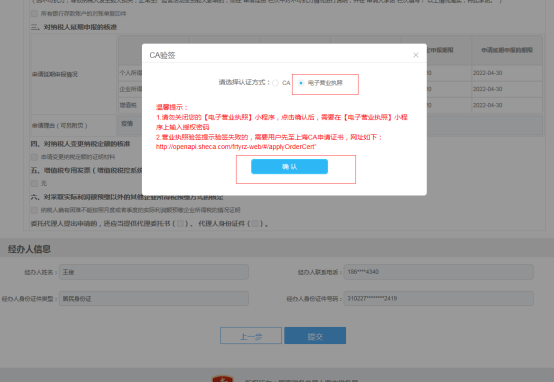The height and width of the screenshot is (382, 554).
Task: Click the 温馨提示 warning label
Action: [x=172, y=107]
